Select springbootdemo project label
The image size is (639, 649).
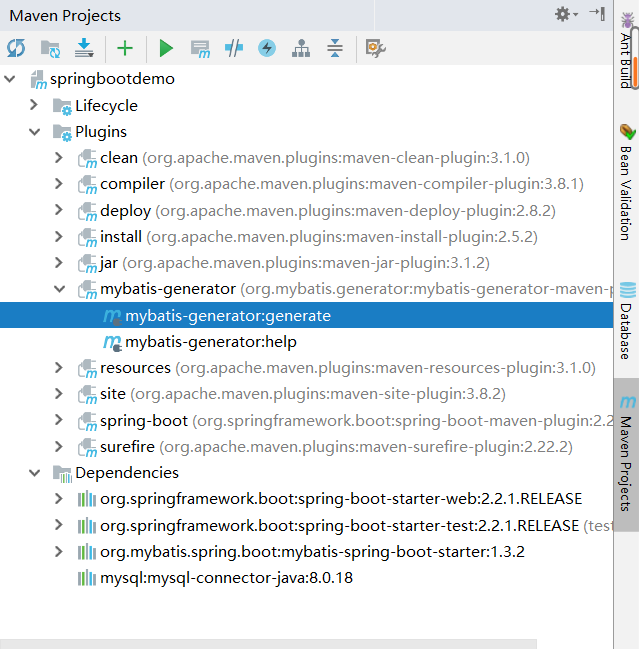pos(113,79)
